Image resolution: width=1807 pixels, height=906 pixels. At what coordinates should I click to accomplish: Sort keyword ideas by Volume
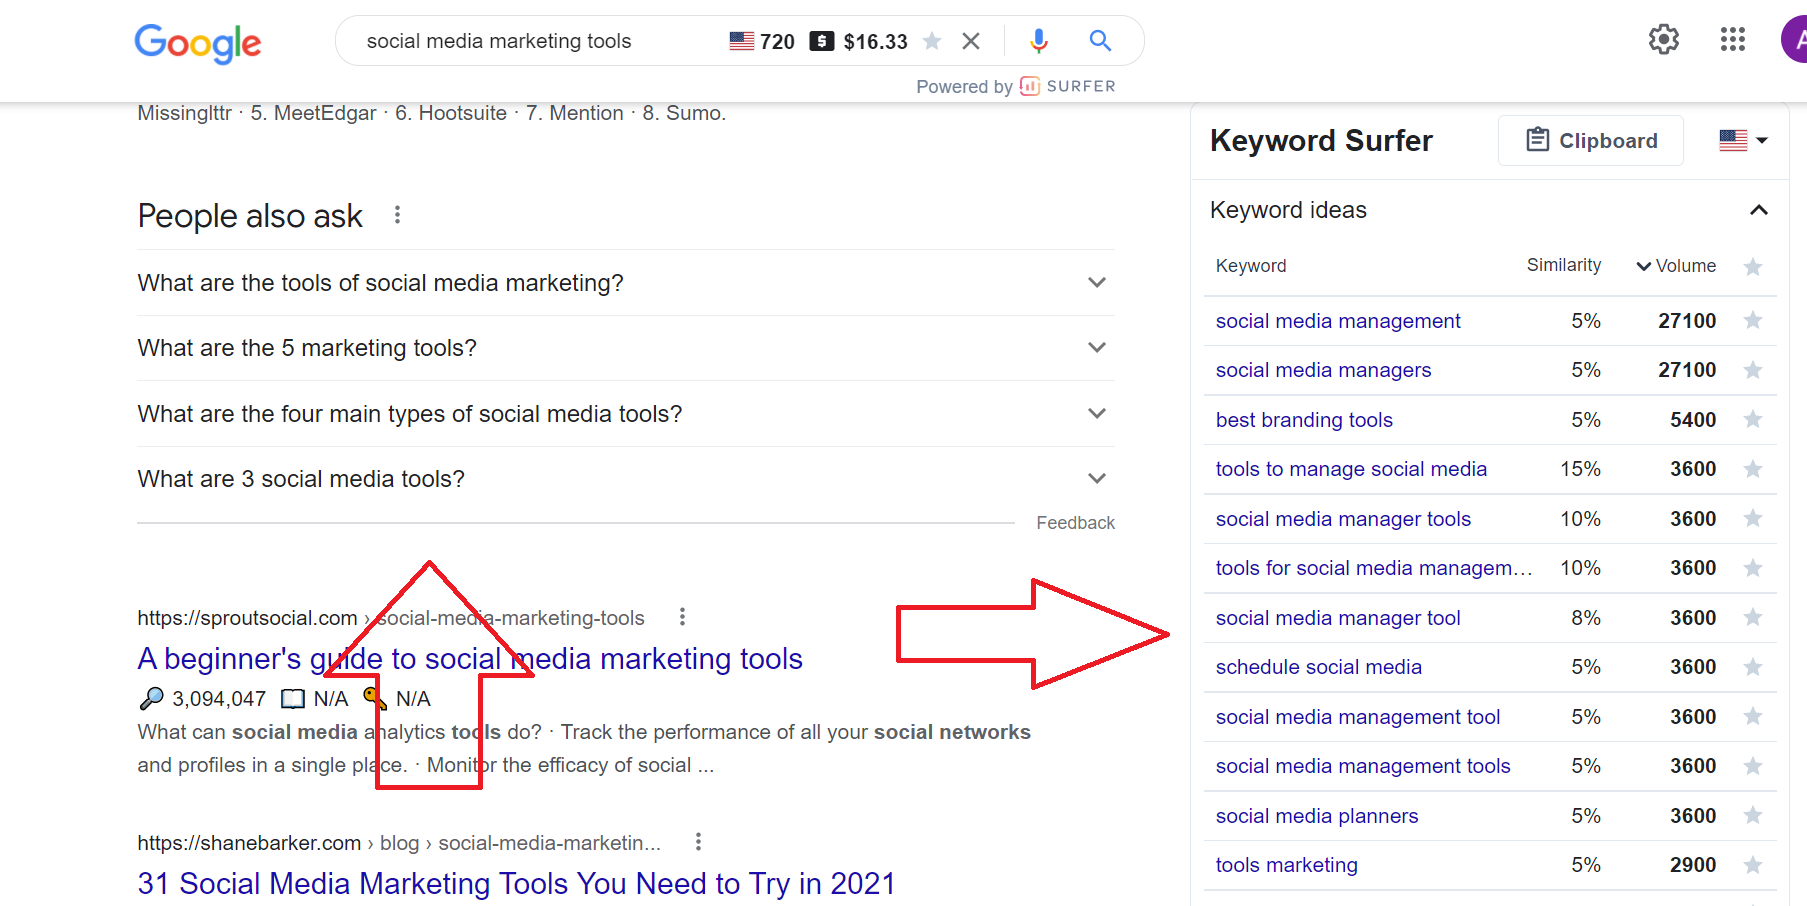1676,266
